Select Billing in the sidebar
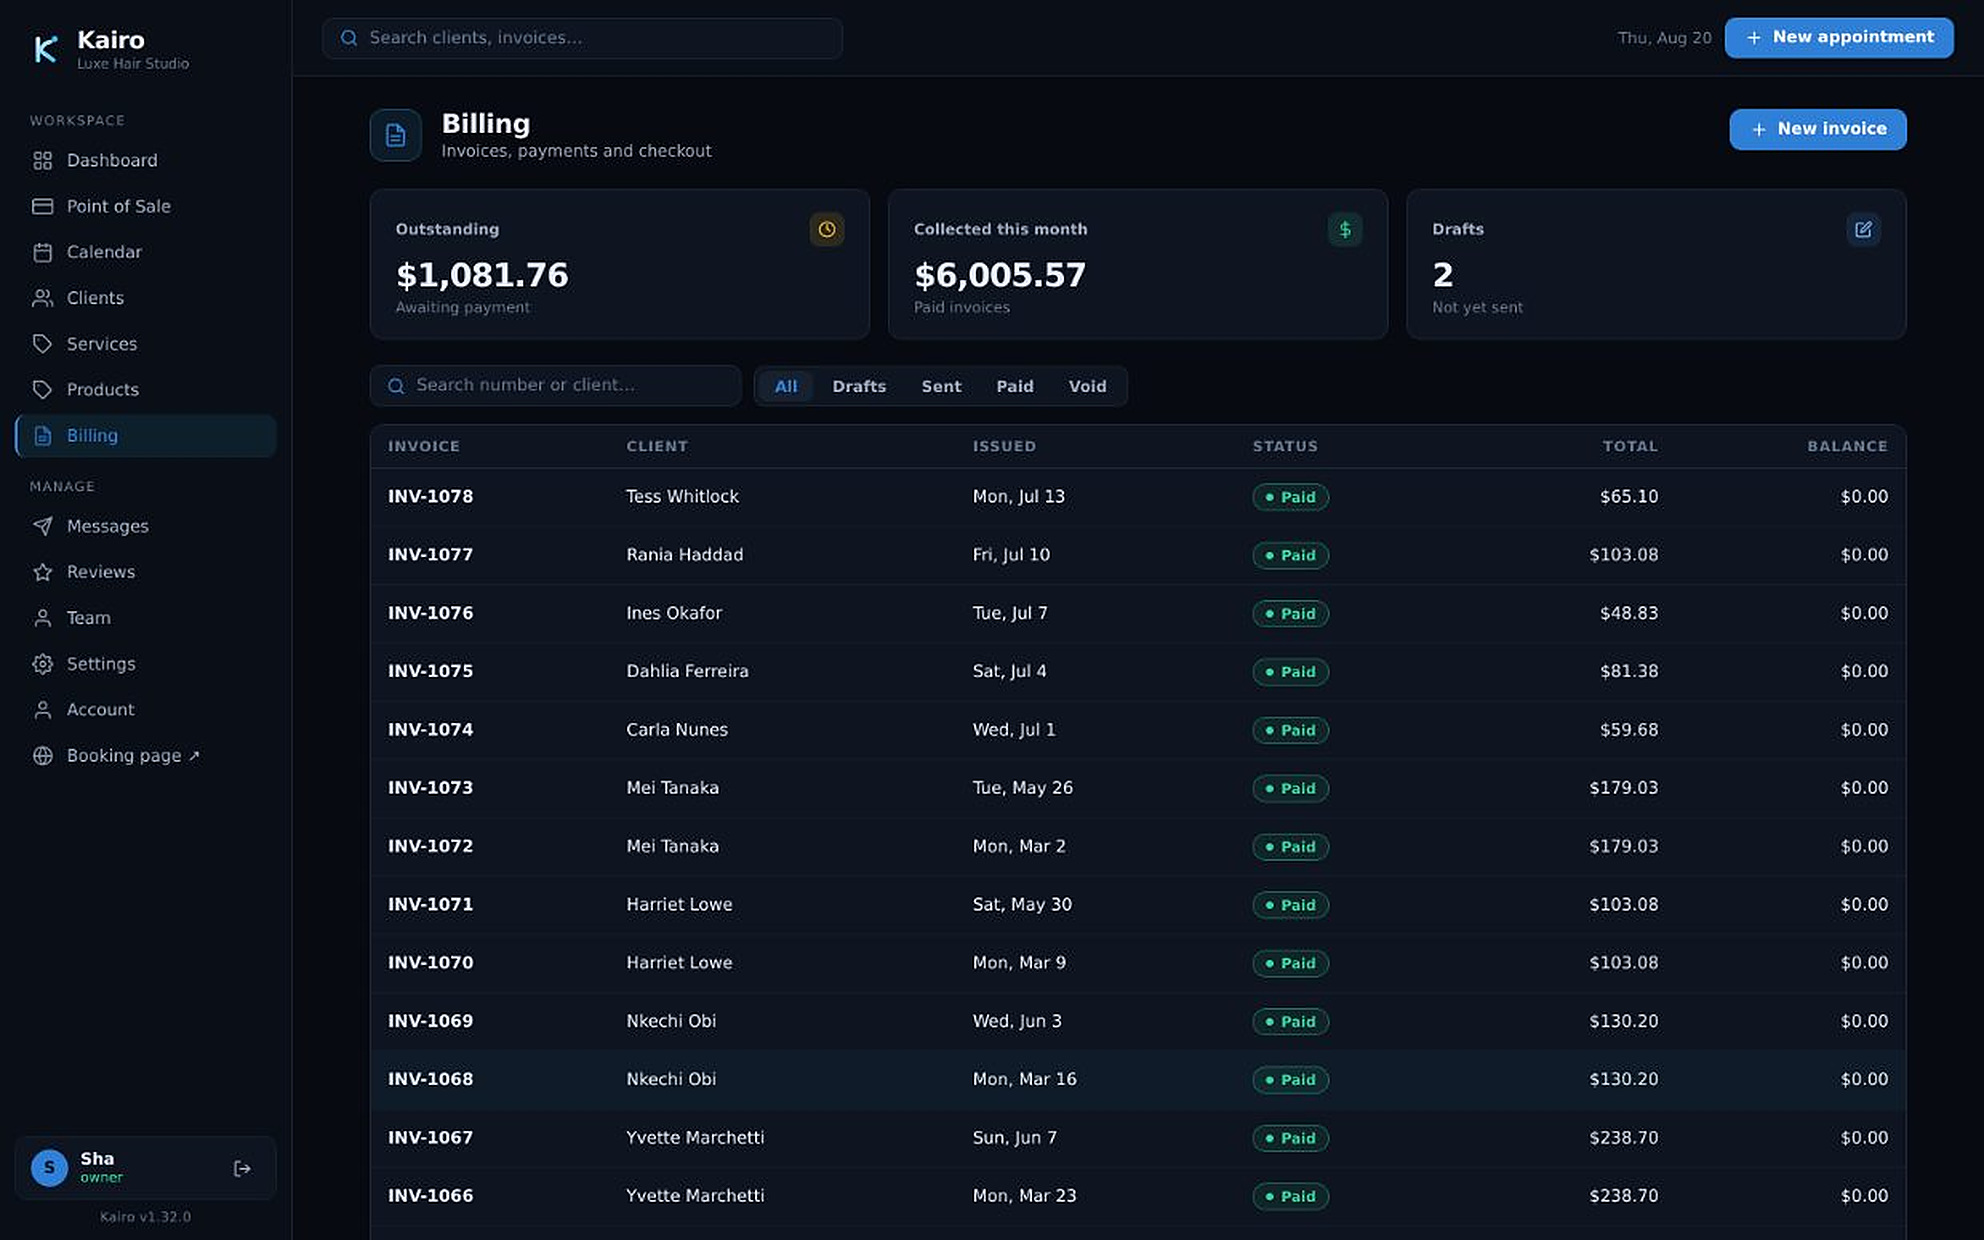The width and height of the screenshot is (1984, 1240). (145, 436)
